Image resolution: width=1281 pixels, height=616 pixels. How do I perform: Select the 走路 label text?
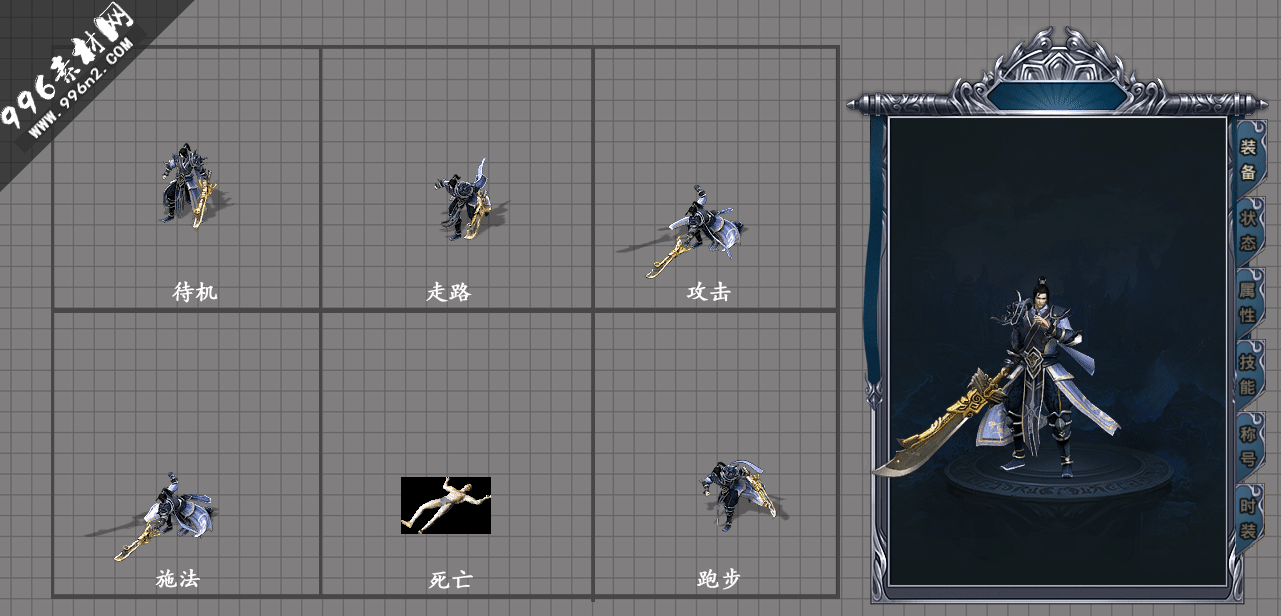[448, 292]
